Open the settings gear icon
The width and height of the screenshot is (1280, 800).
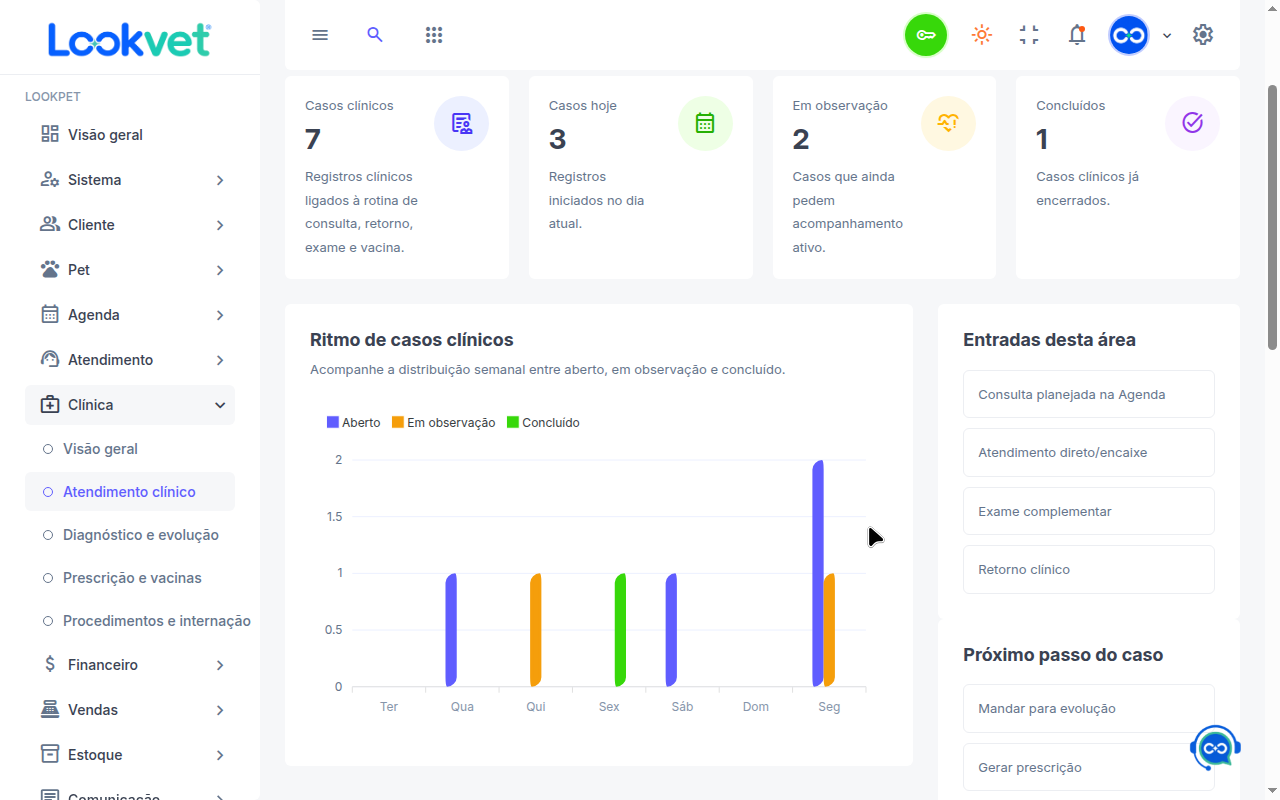coord(1203,35)
